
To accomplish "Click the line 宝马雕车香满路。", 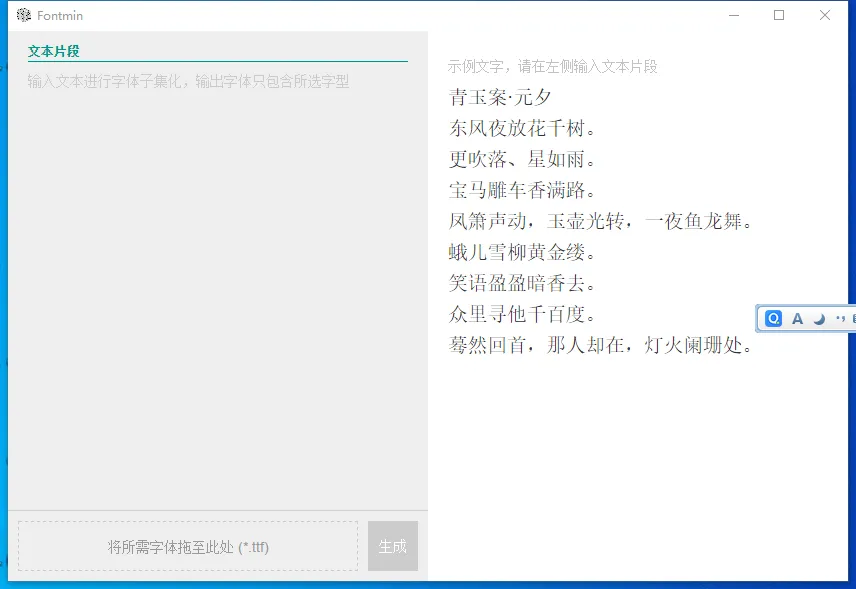I will click(x=522, y=190).
